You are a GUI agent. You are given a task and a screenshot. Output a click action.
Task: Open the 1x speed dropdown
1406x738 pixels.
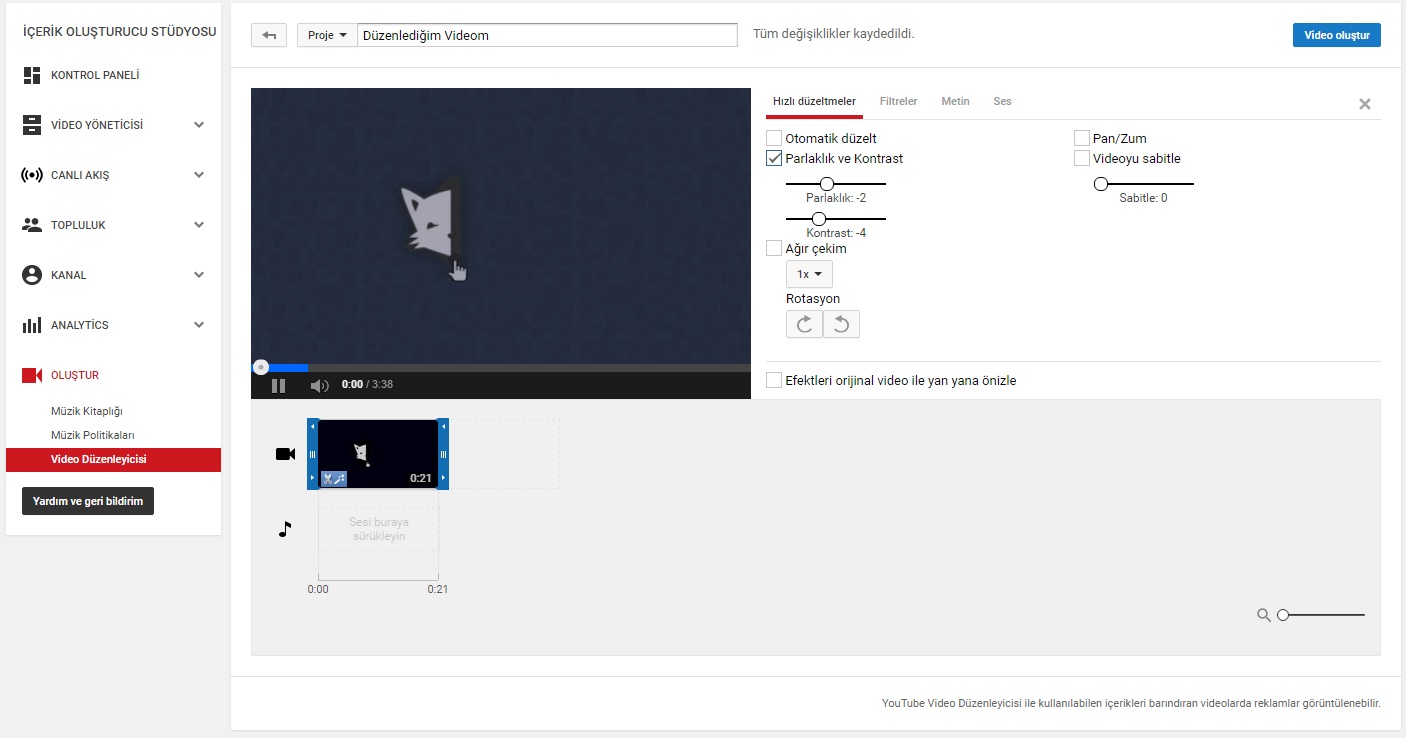[x=809, y=274]
